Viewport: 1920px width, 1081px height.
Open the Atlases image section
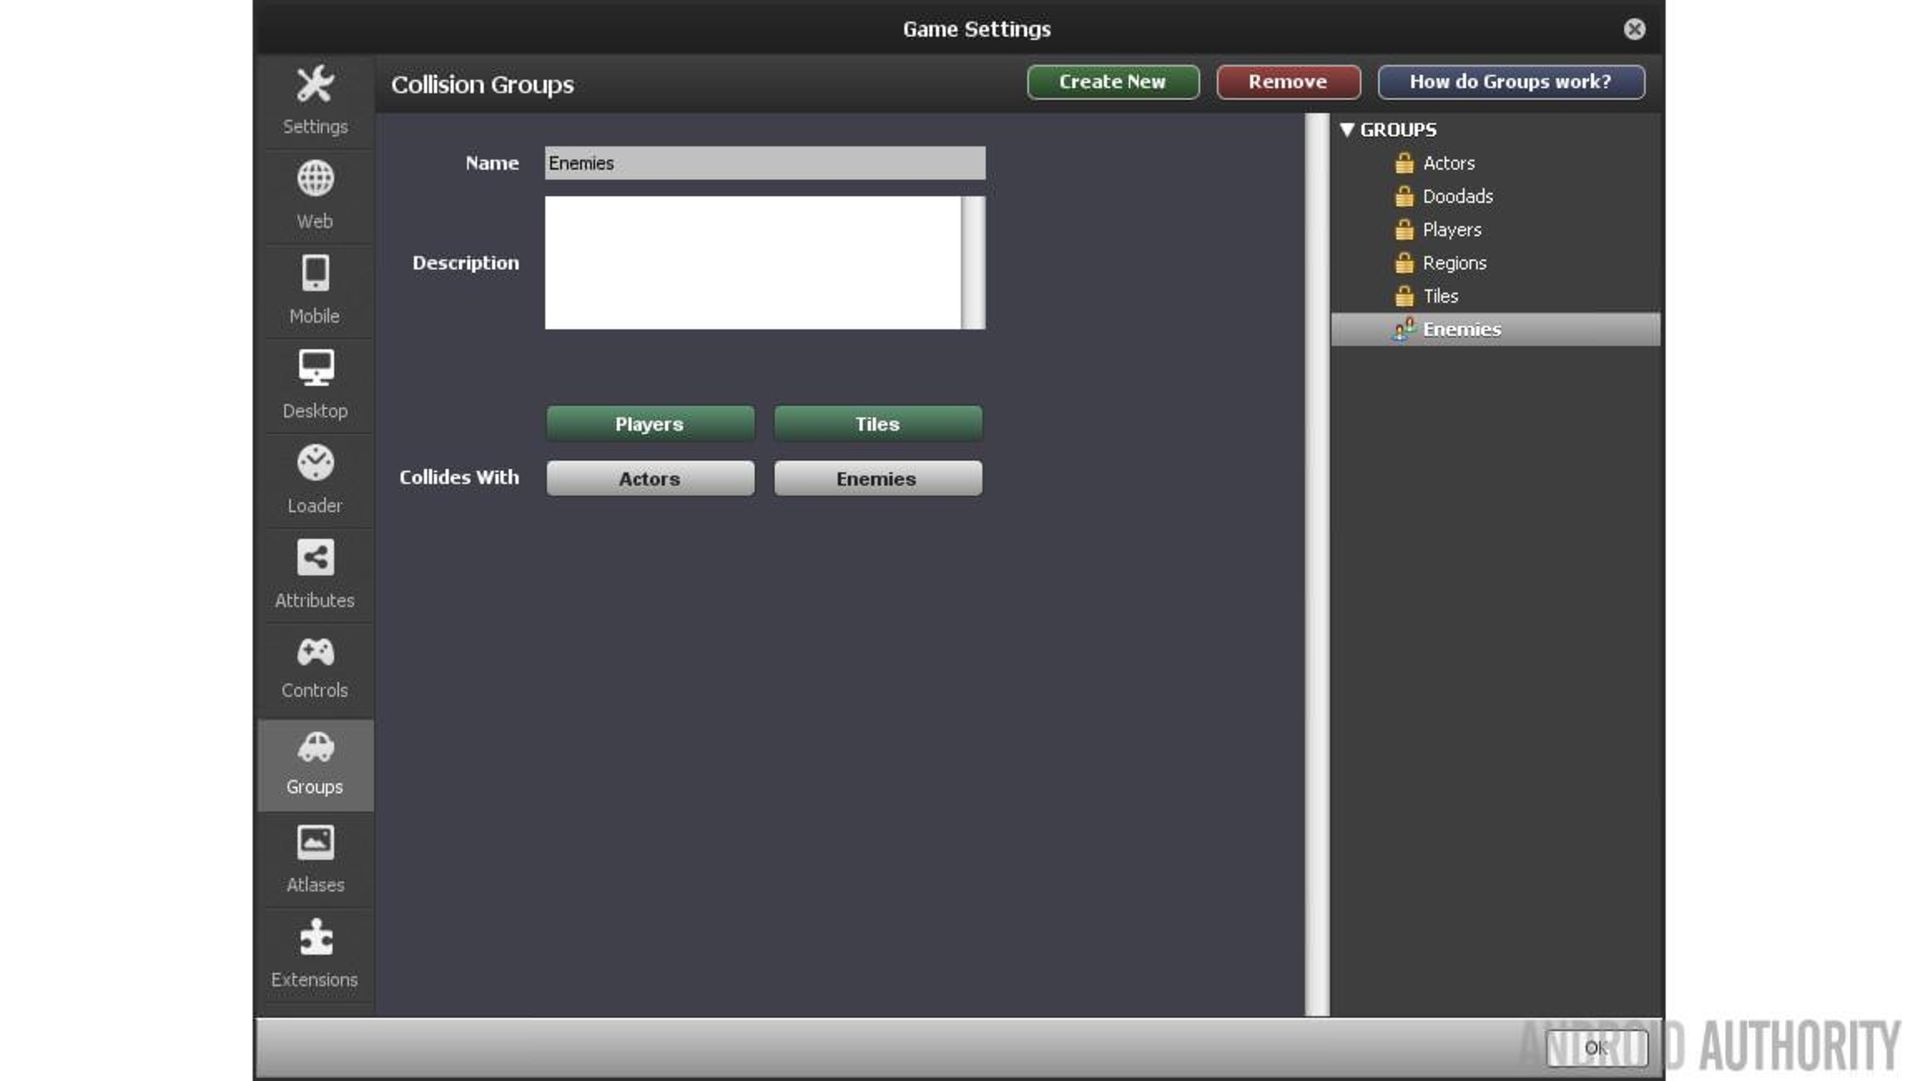tap(315, 858)
